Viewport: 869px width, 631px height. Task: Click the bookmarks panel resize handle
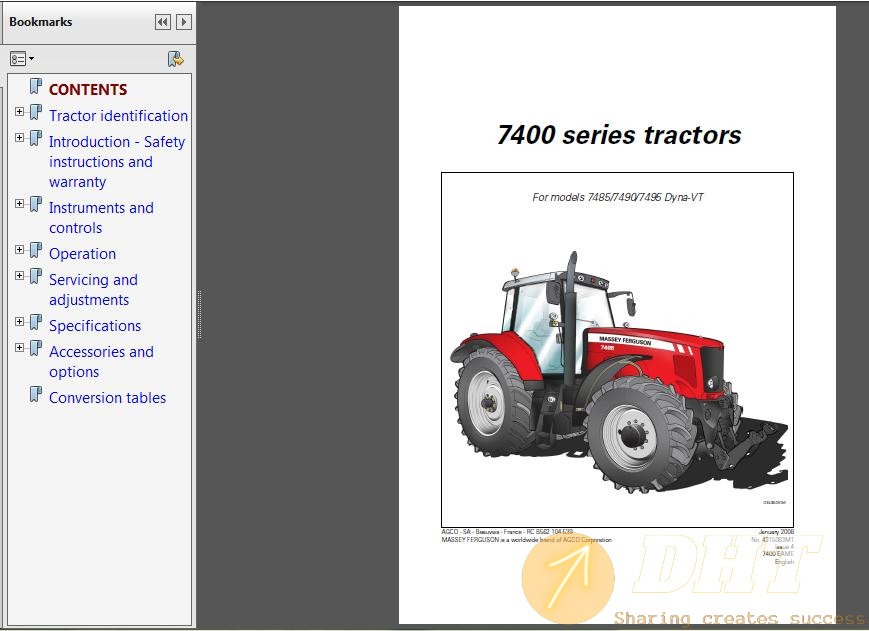(200, 314)
